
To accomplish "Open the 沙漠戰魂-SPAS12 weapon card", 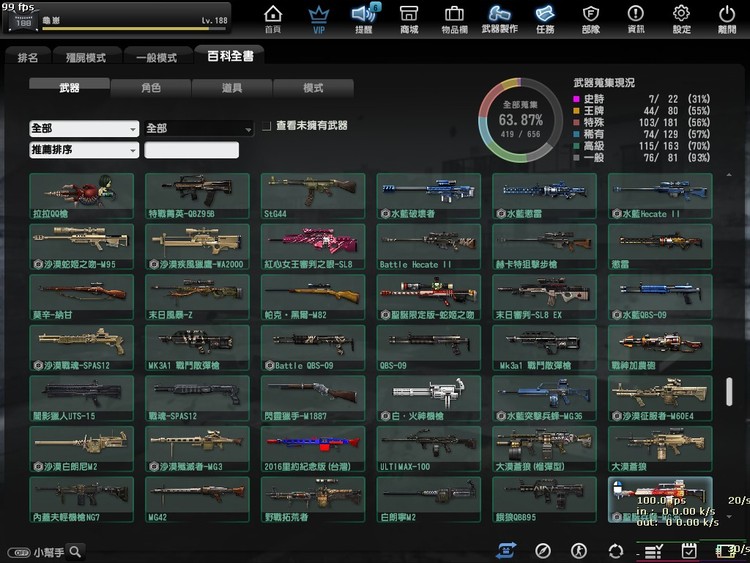I will [82, 348].
